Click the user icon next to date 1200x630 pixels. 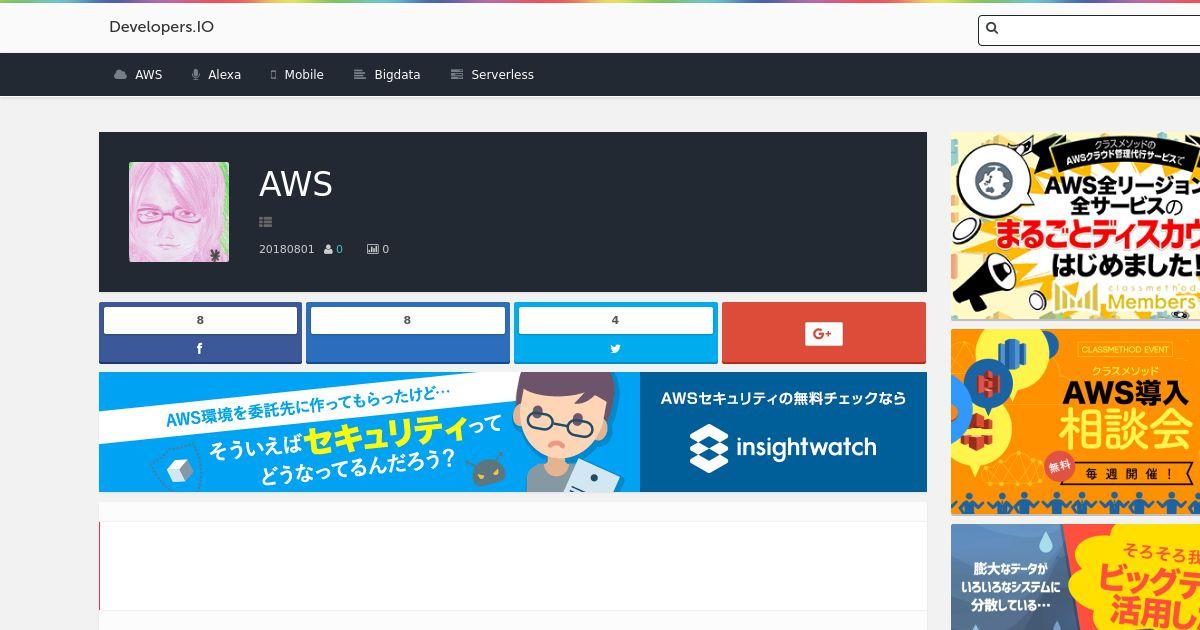[x=328, y=249]
